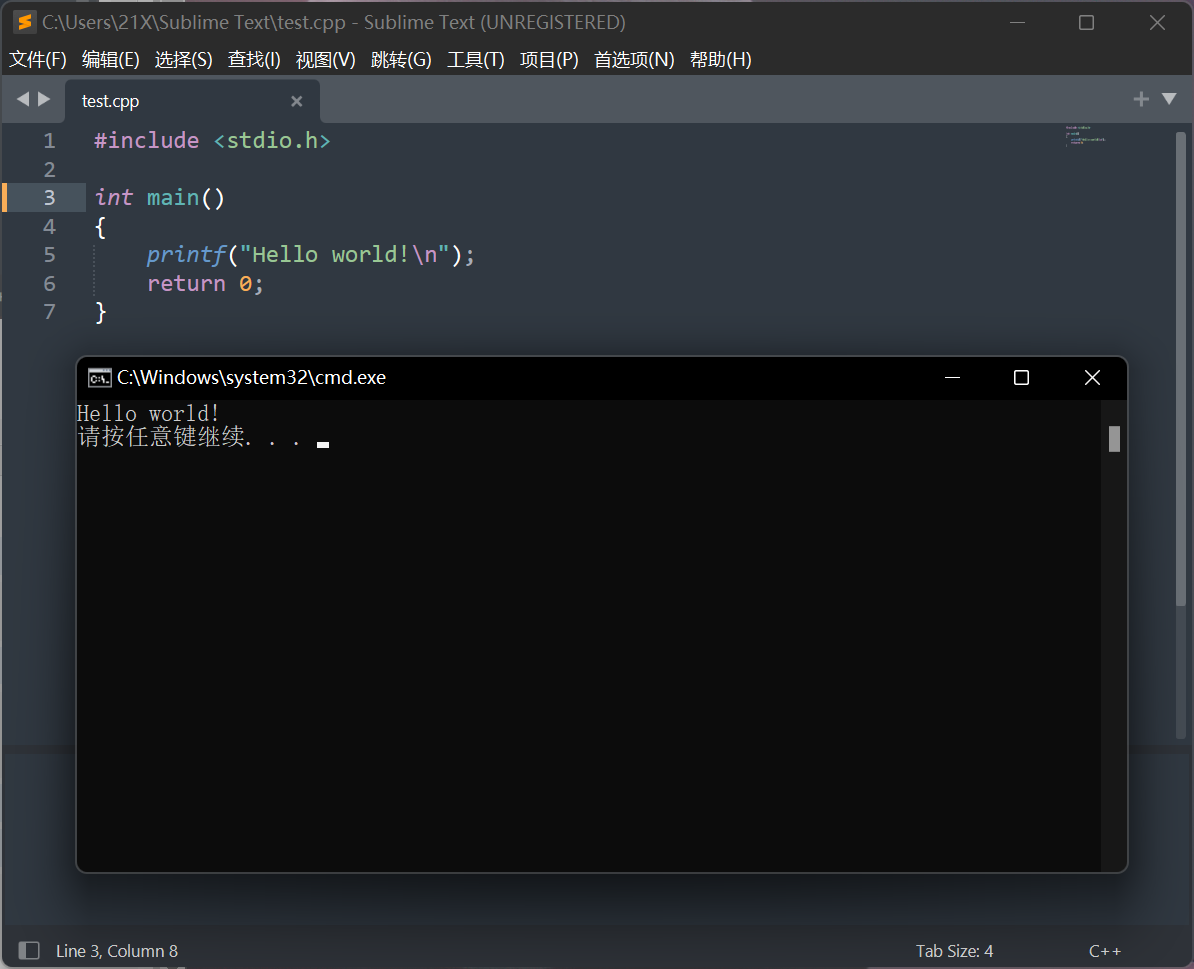This screenshot has height=969, width=1194.
Task: Click the cmd window scrollbar thumb
Action: (x=1114, y=438)
